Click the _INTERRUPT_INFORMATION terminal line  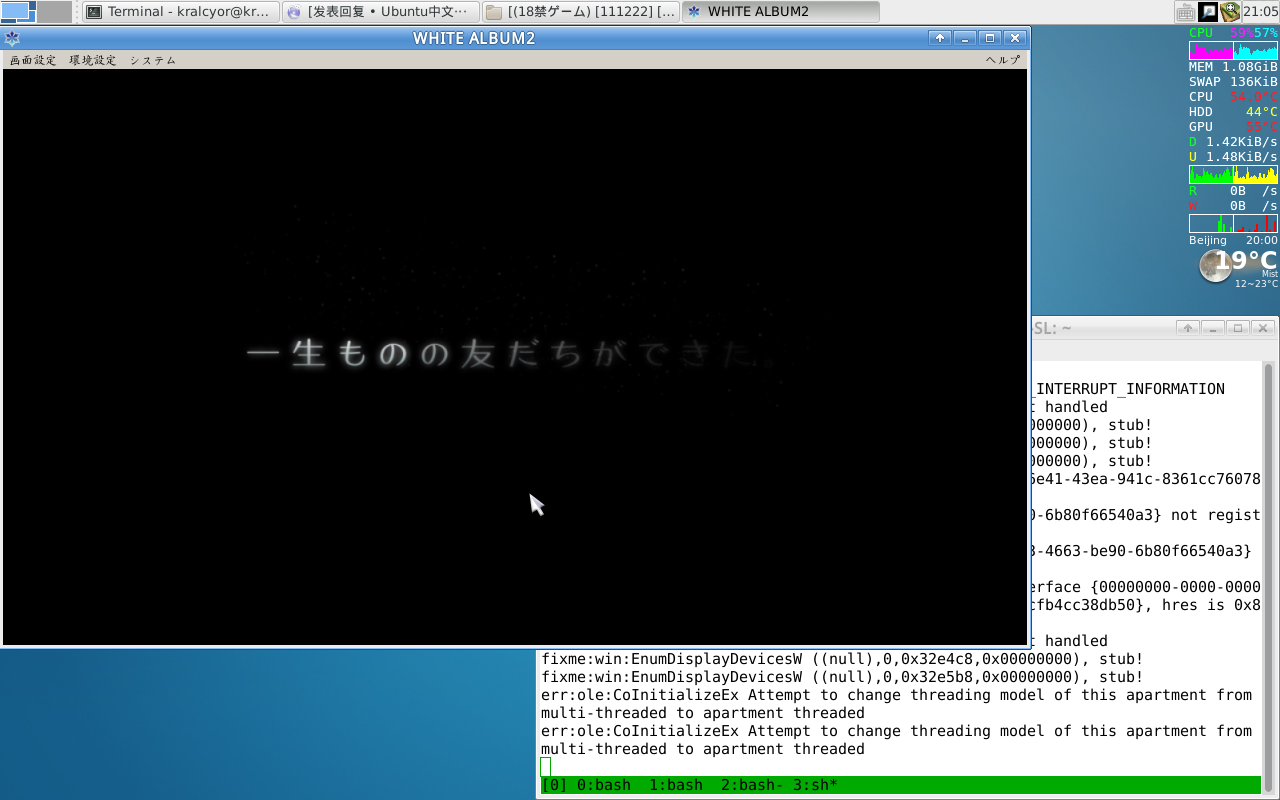(1131, 389)
